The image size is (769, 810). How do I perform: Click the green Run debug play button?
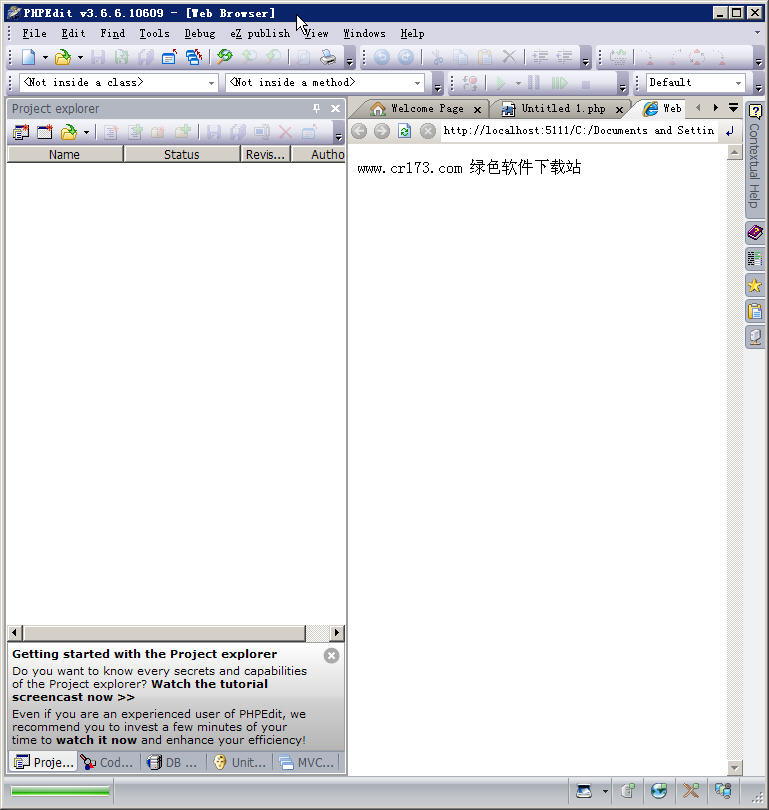(x=500, y=83)
